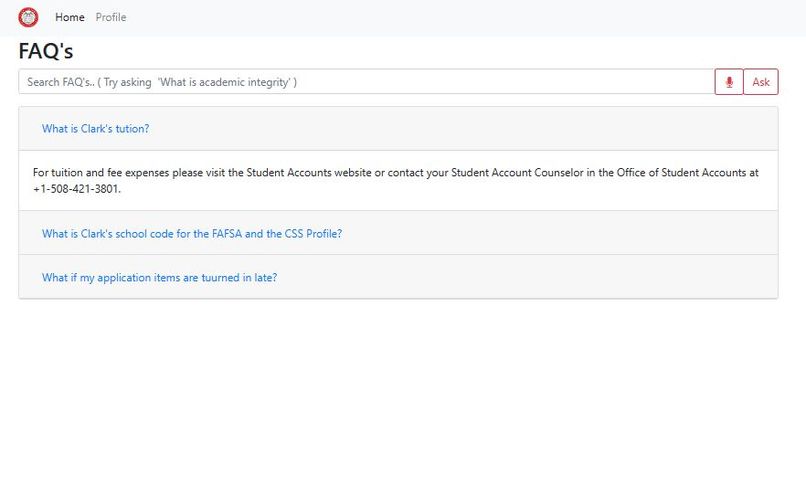Screen dimensions: 806x486
Task: Click the red university seal logo
Action: 28,17
